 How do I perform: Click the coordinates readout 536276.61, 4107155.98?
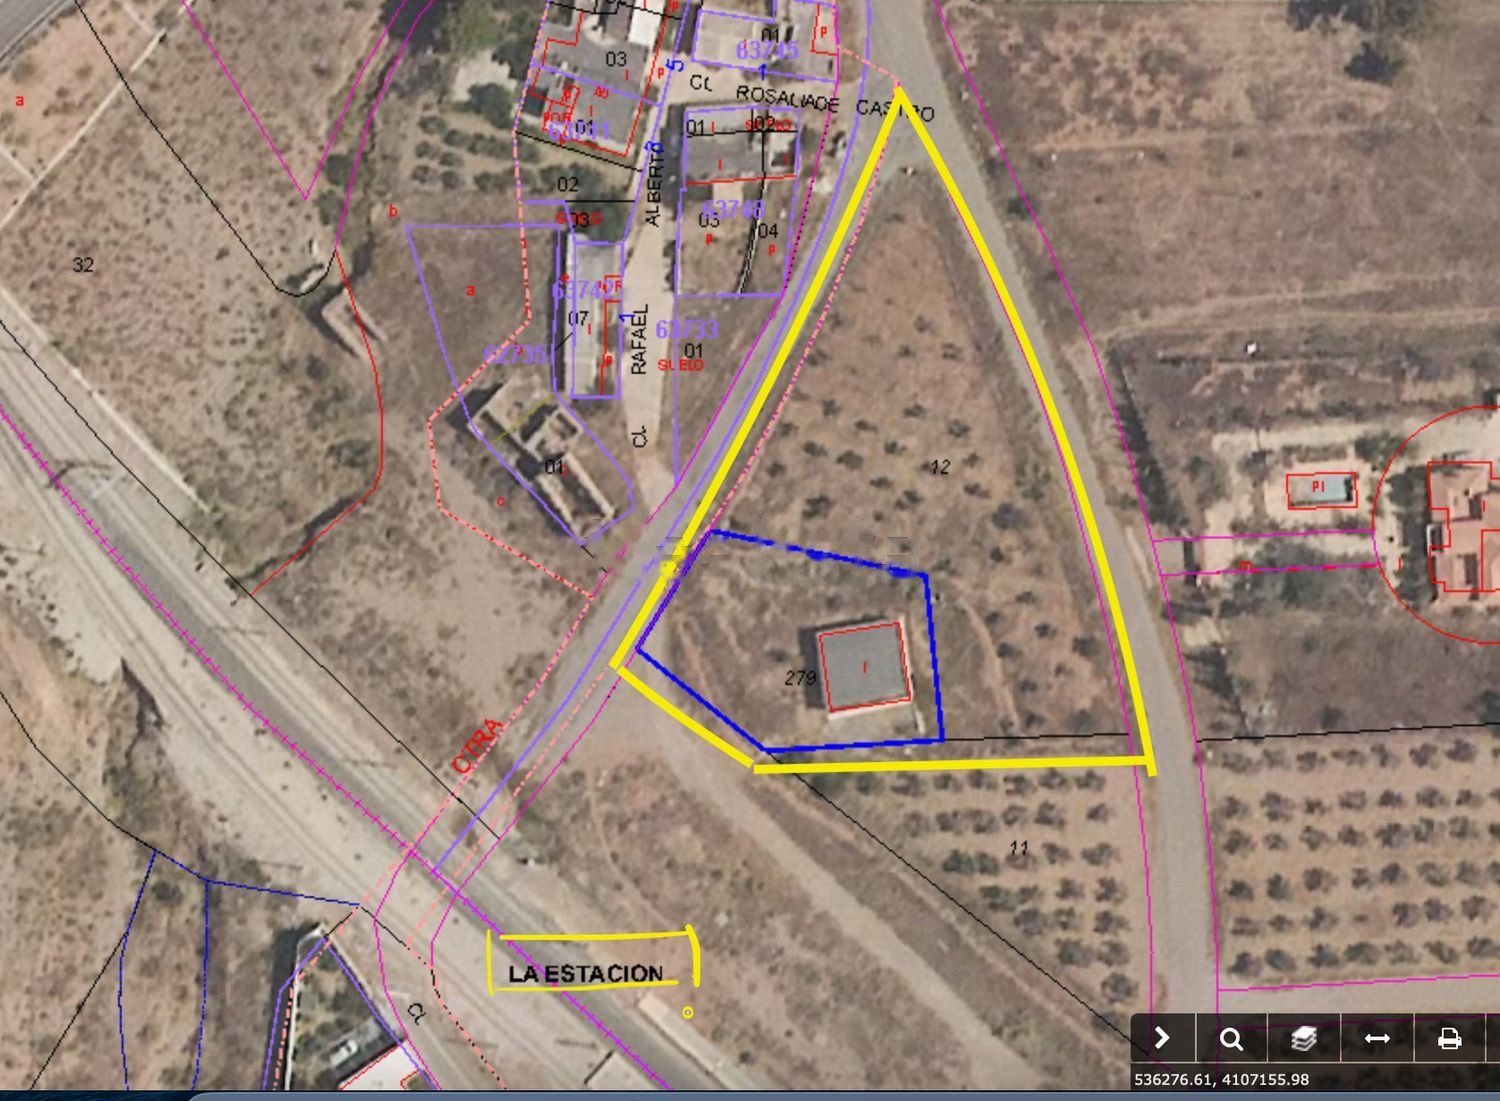[x=1220, y=1080]
